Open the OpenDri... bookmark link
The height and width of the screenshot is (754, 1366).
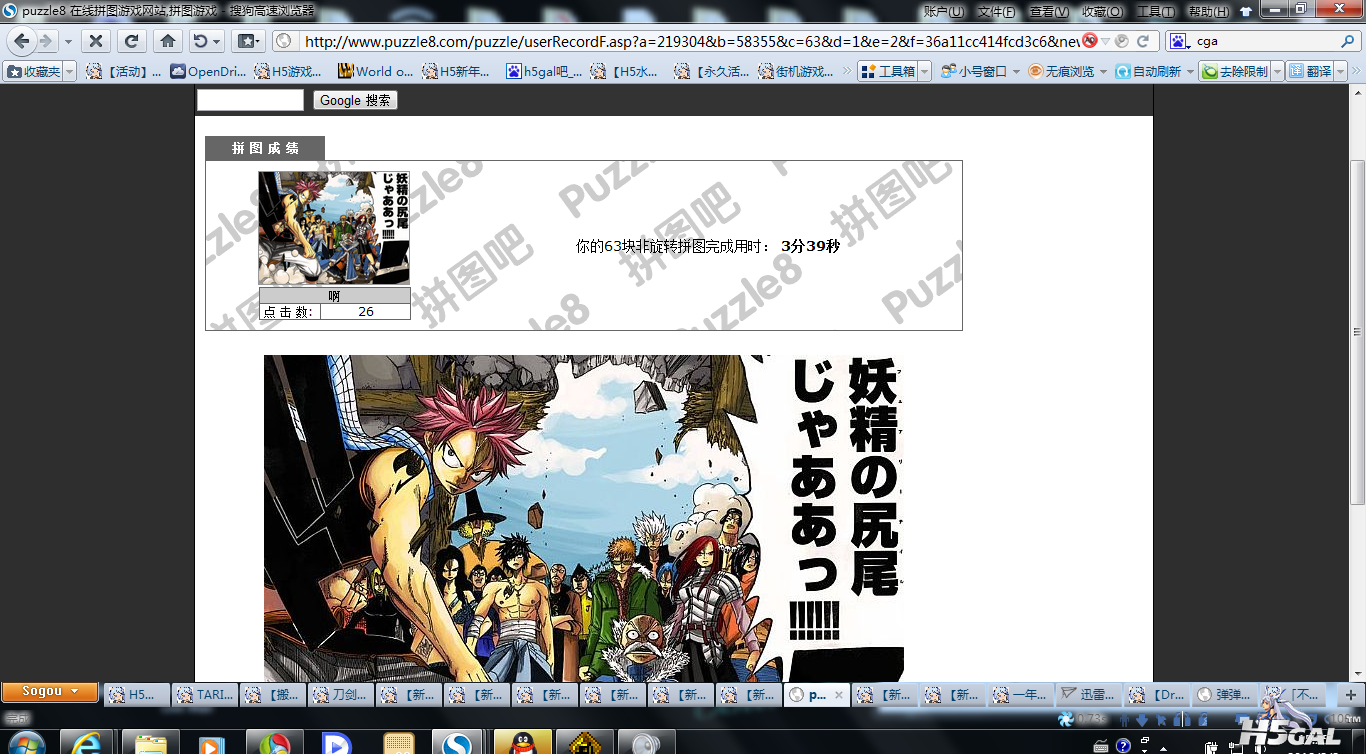pos(208,72)
